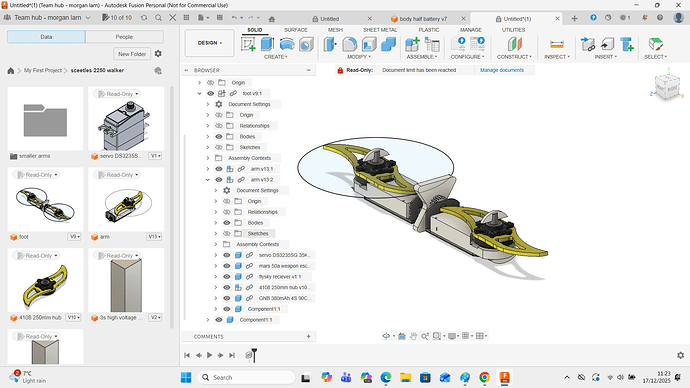Click the Measure inspect icon
This screenshot has width=690, height=388.
557,44
